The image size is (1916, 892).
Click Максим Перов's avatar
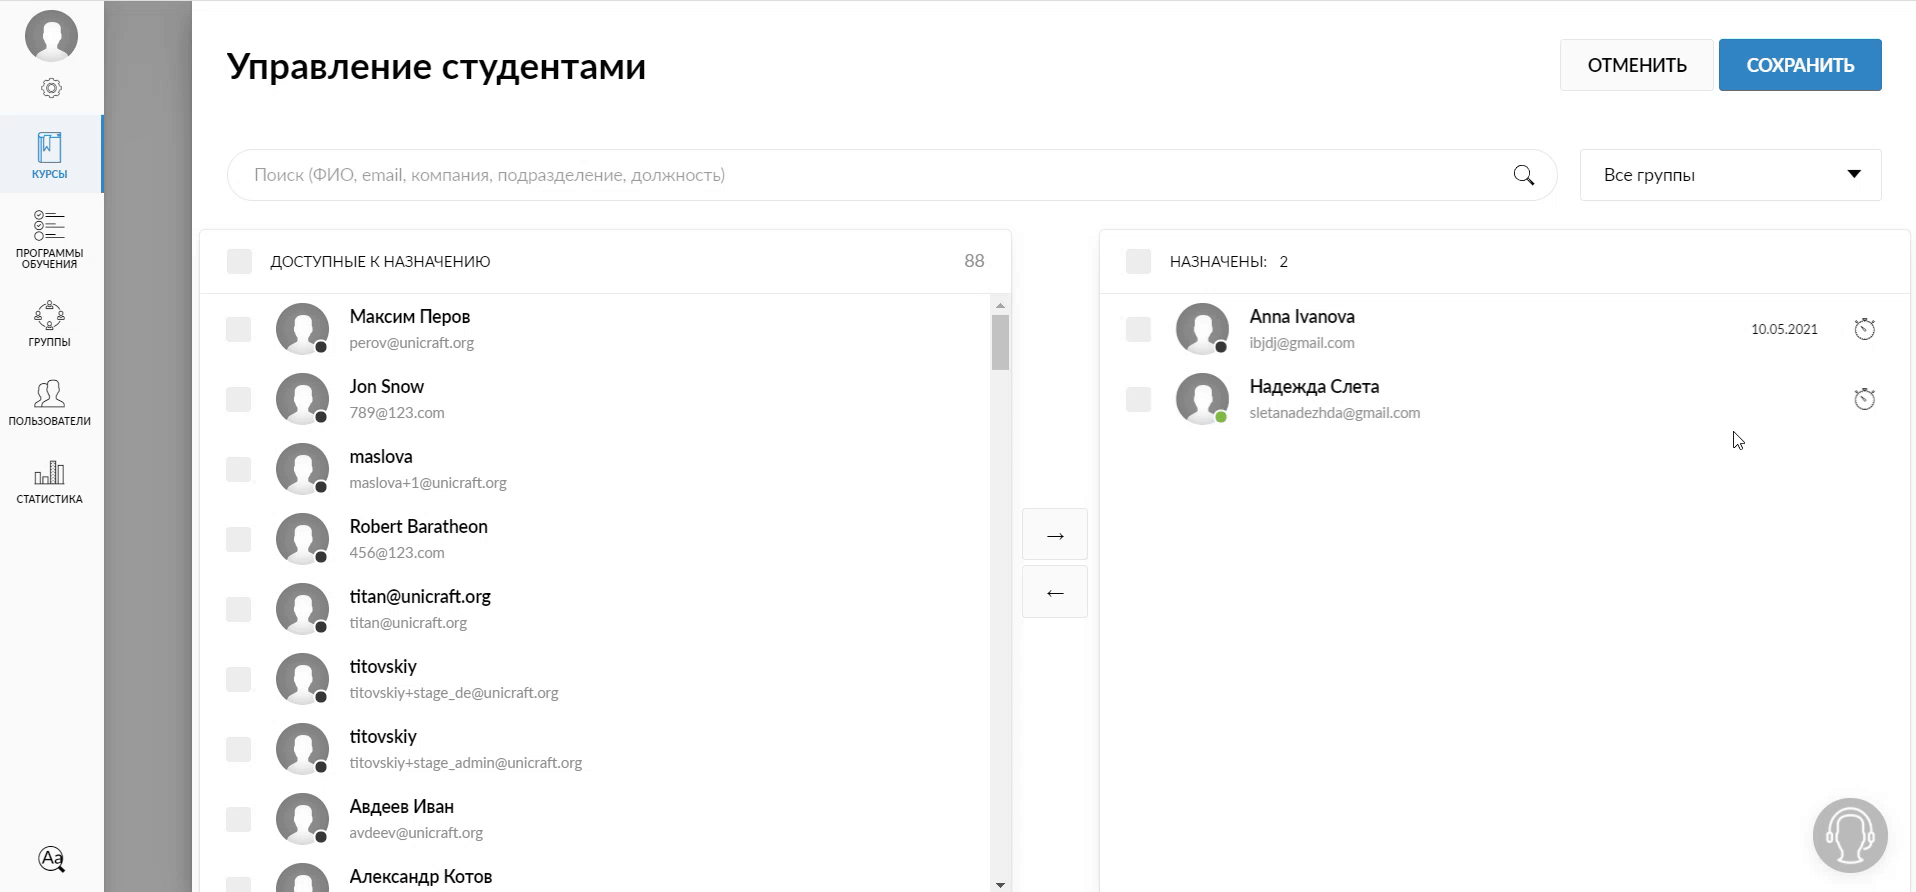[302, 329]
